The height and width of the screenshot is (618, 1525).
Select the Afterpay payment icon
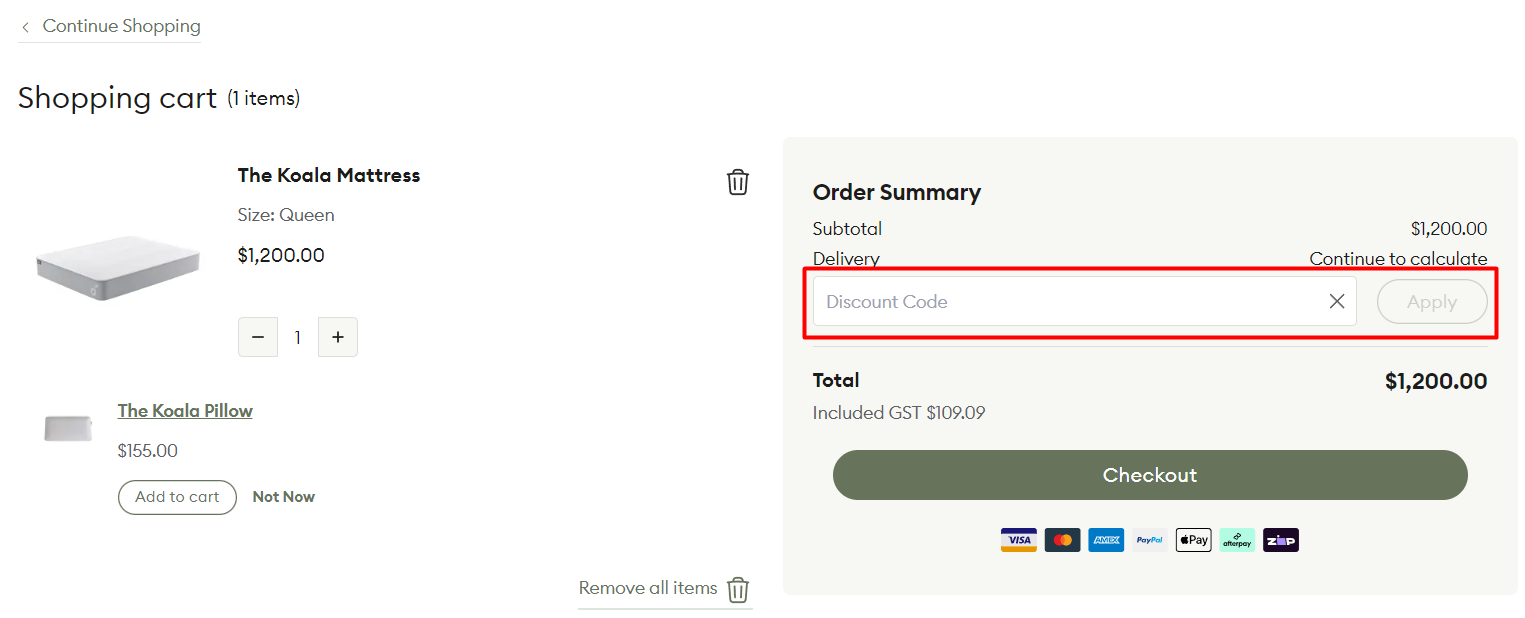(1237, 540)
